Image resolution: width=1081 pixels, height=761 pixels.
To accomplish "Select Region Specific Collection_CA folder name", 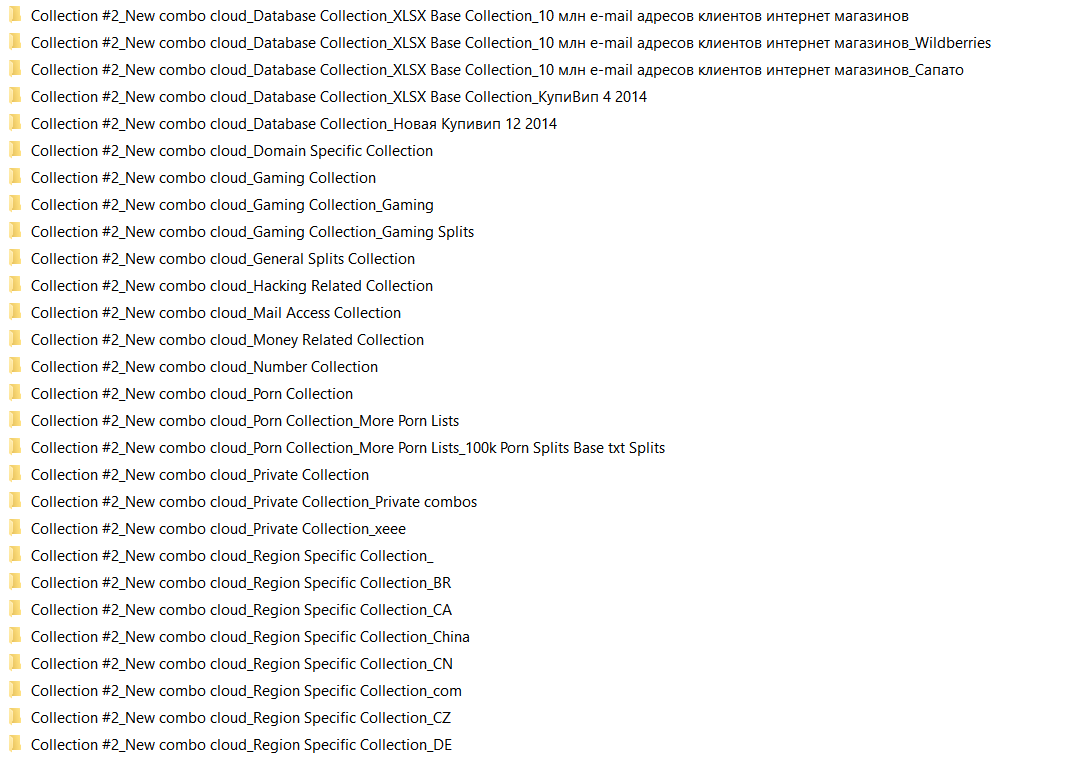I will point(241,610).
